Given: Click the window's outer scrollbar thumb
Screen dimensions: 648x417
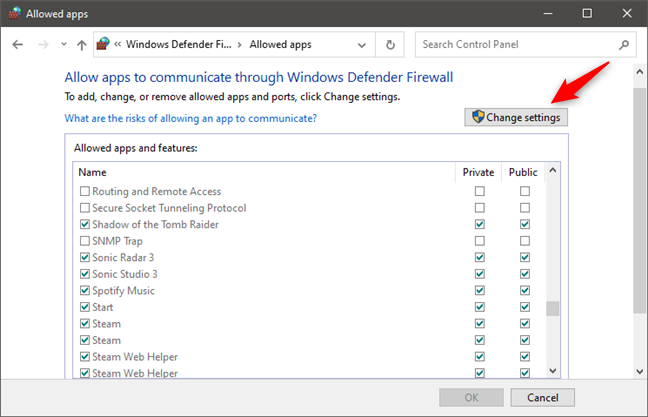Looking at the screenshot, I should tap(640, 200).
